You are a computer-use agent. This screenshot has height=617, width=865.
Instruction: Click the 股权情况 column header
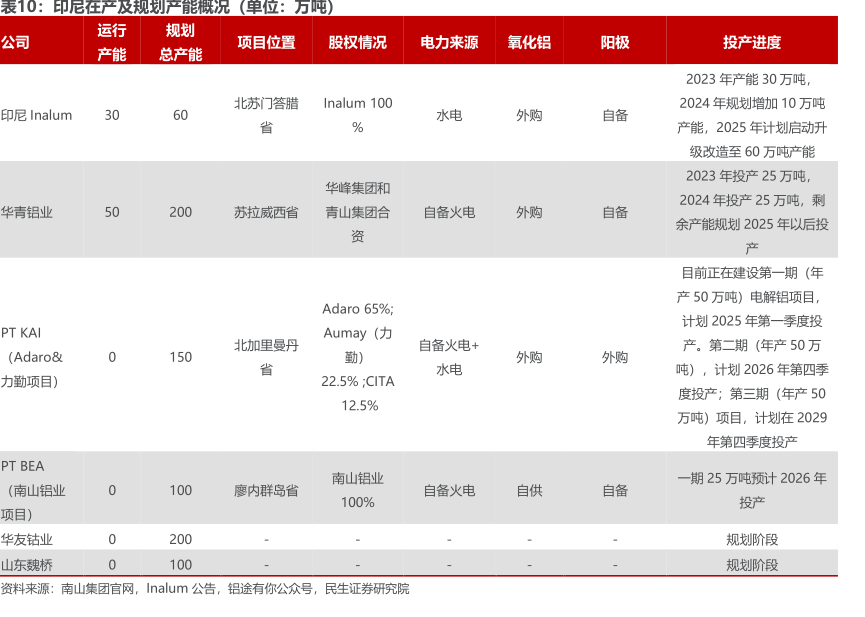coord(357,42)
